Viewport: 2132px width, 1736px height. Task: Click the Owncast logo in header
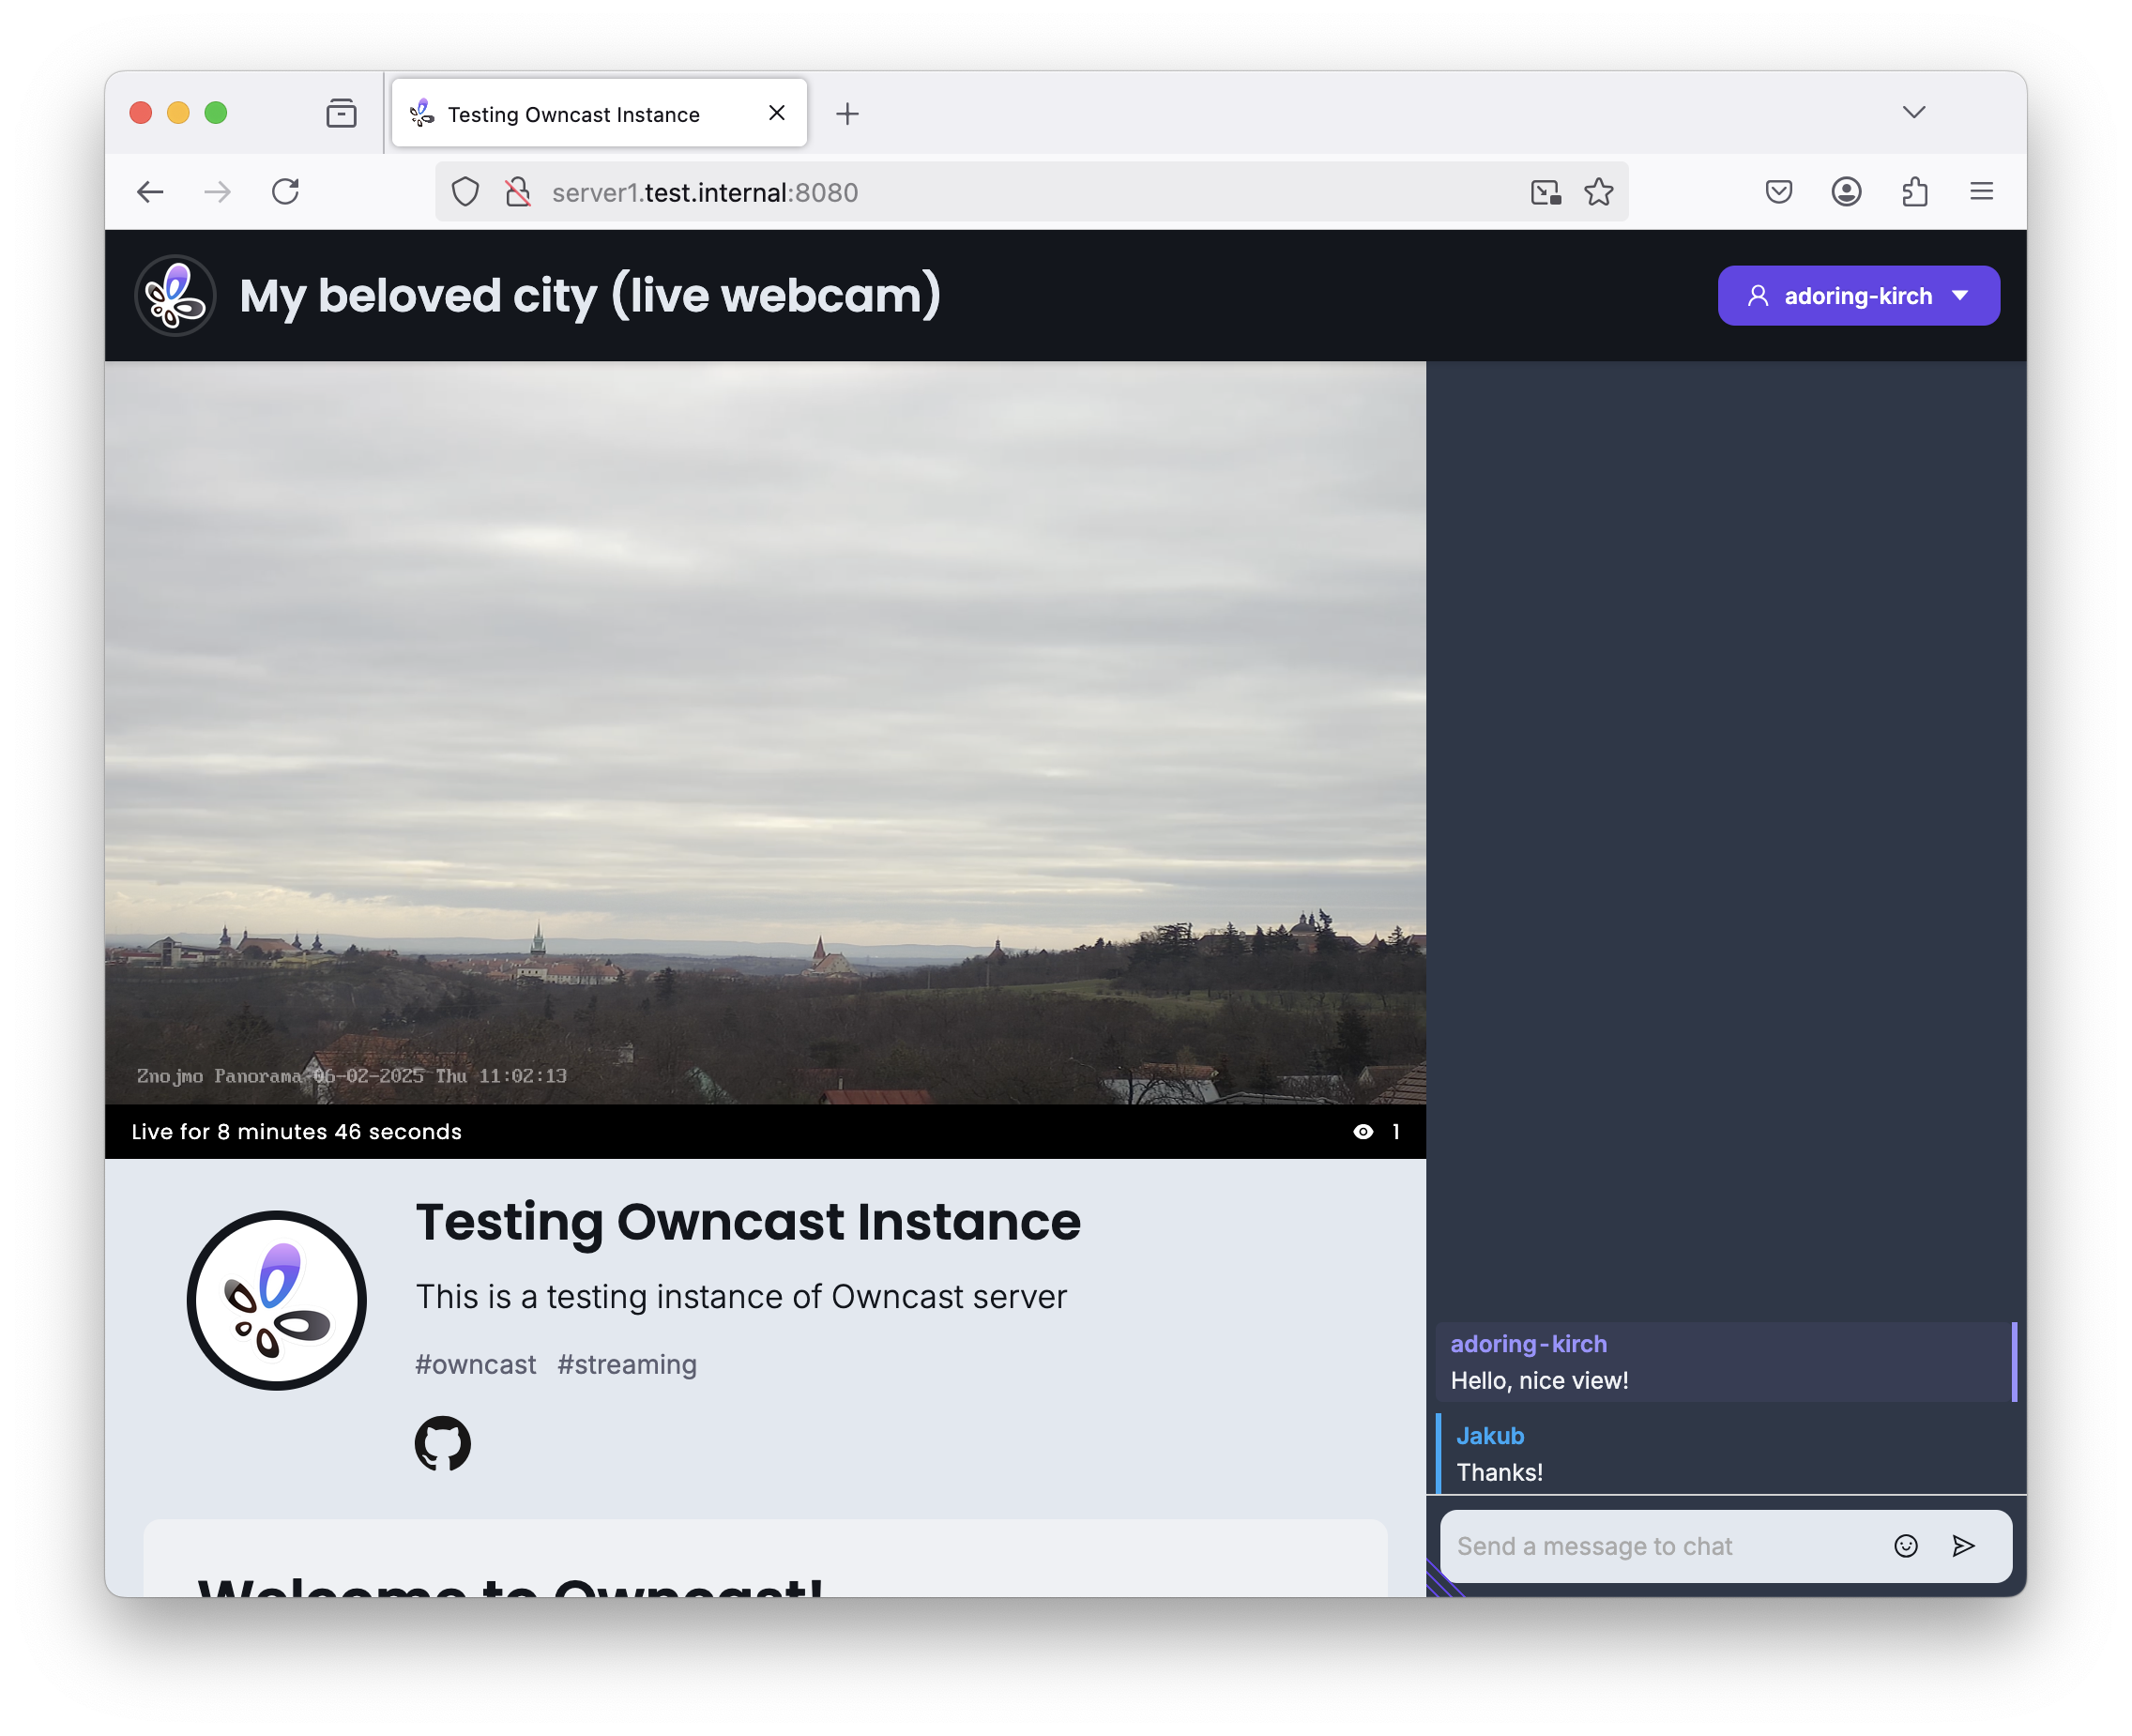tap(176, 296)
